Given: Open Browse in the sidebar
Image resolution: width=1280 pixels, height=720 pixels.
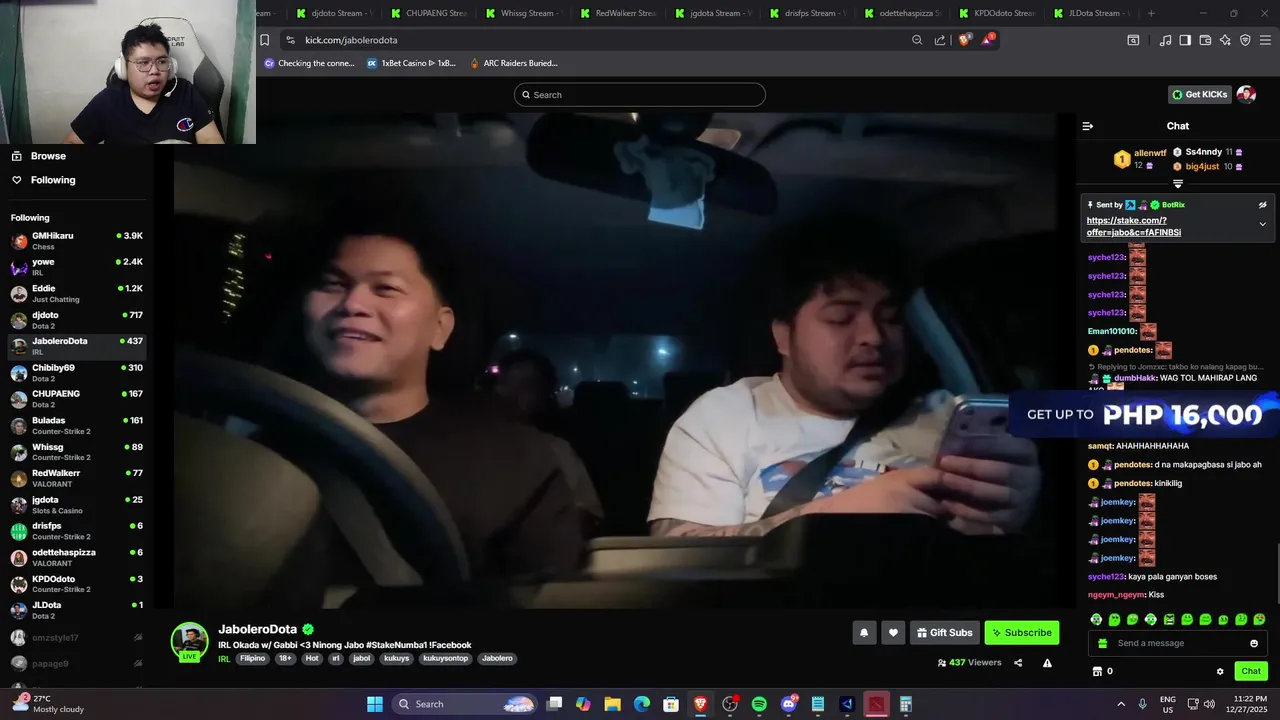Looking at the screenshot, I should pyautogui.click(x=39, y=156).
